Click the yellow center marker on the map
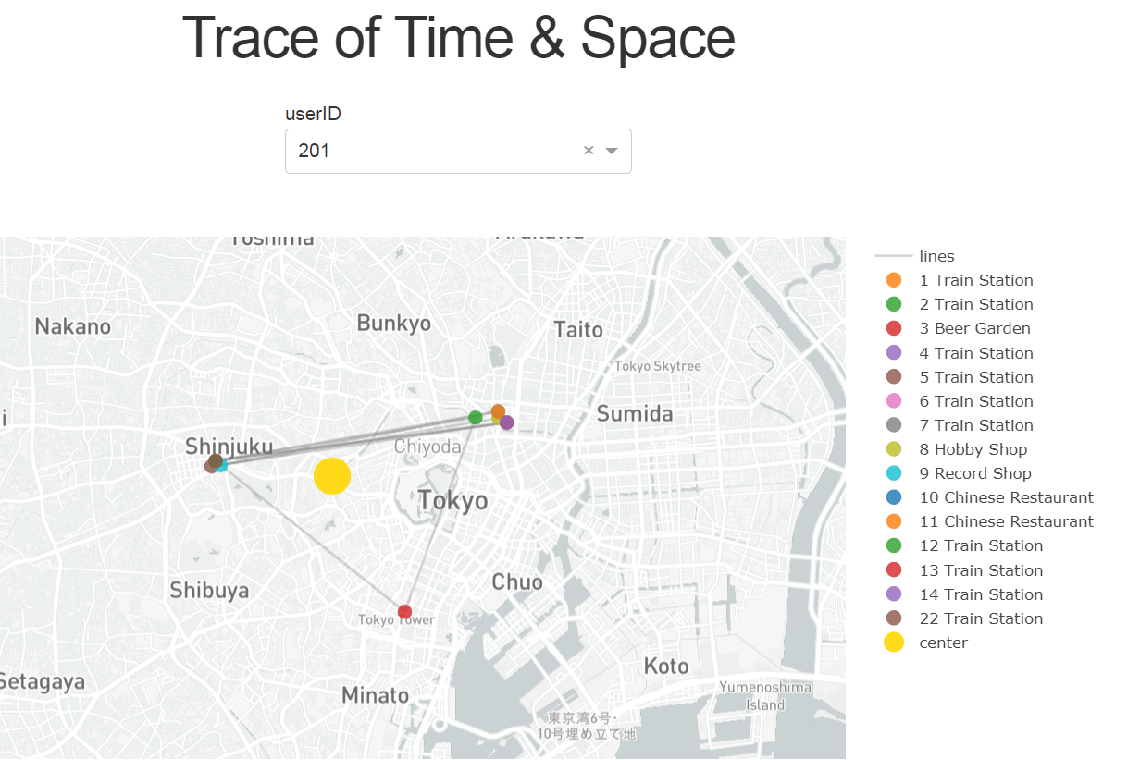Viewport: 1140px width, 760px height. pyautogui.click(x=333, y=476)
